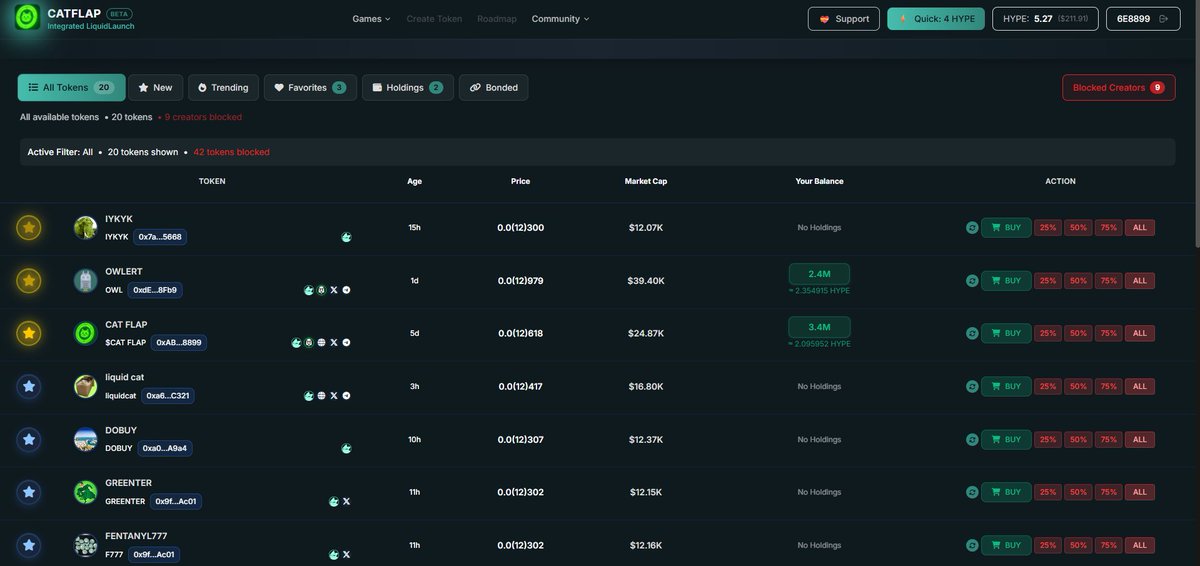Expand the Games dropdown menu
This screenshot has height=566, width=1200.
[371, 19]
